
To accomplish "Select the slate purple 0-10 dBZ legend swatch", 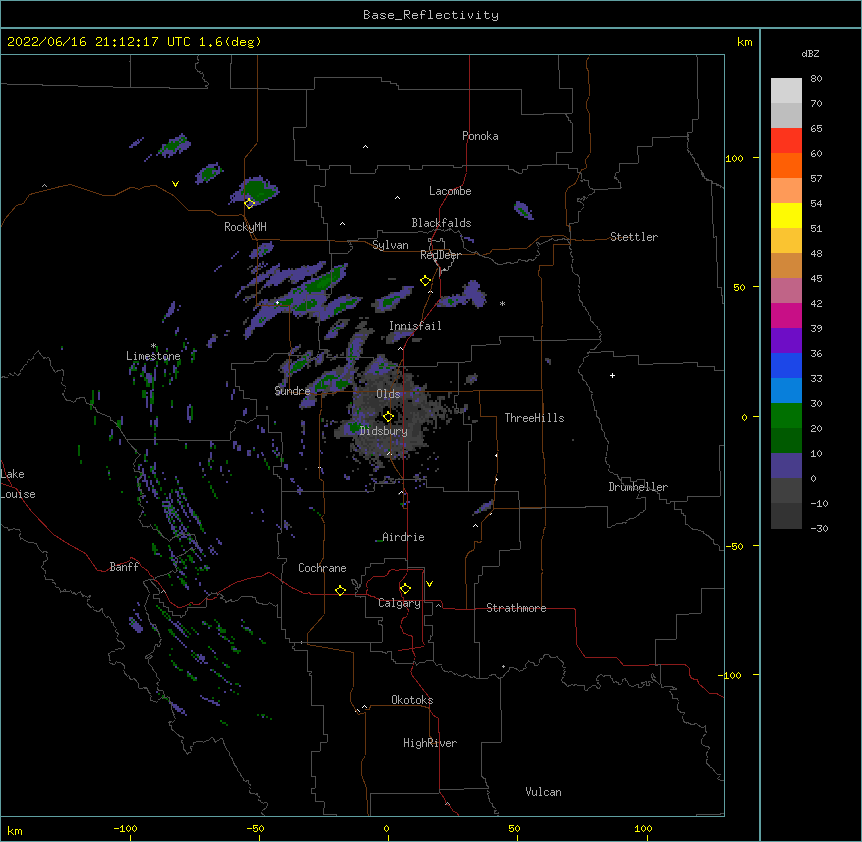I will 786,466.
